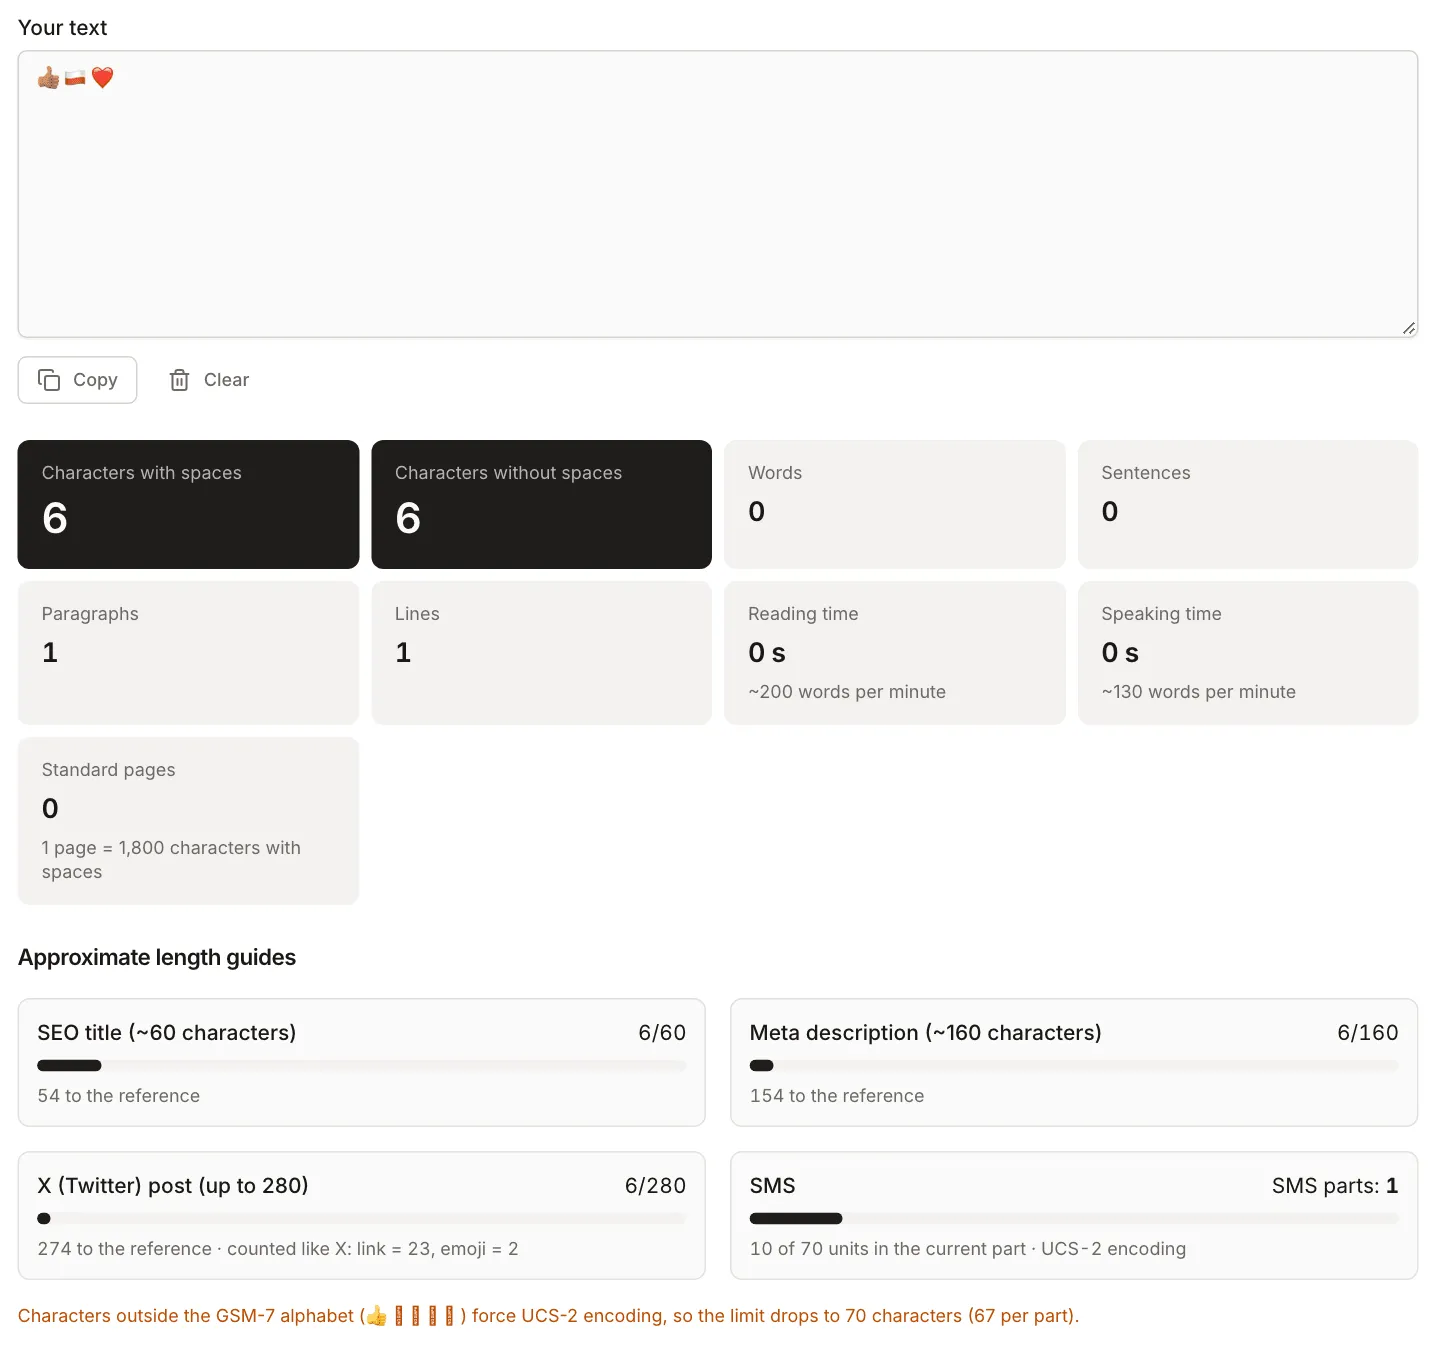Click the trash can icon beside Clear
Image resolution: width=1437 pixels, height=1347 pixels.
point(180,380)
